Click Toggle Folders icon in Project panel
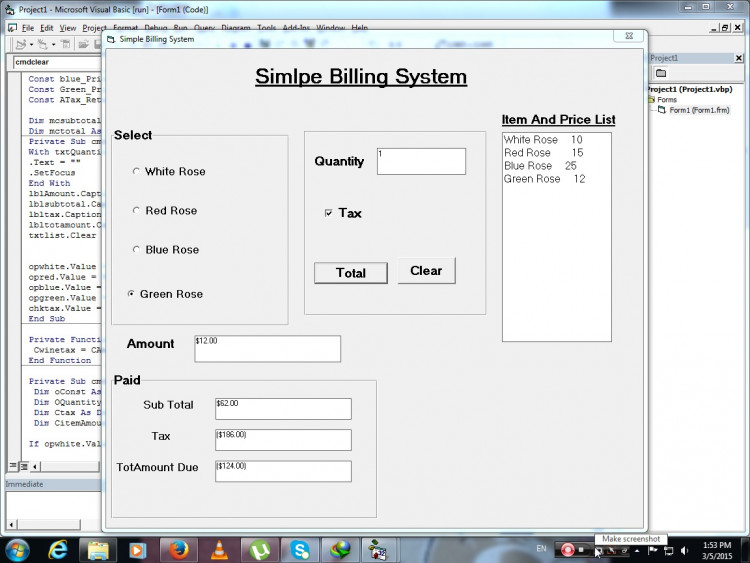Screen dimensions: 750x563 pos(661,73)
